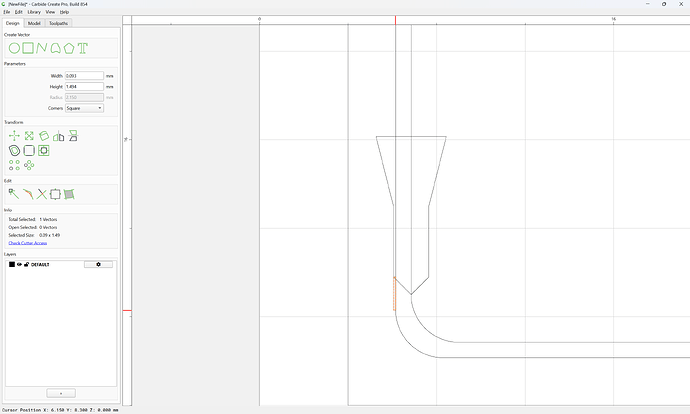Activate the Move transform tool
690x414 pixels.
pos(14,136)
